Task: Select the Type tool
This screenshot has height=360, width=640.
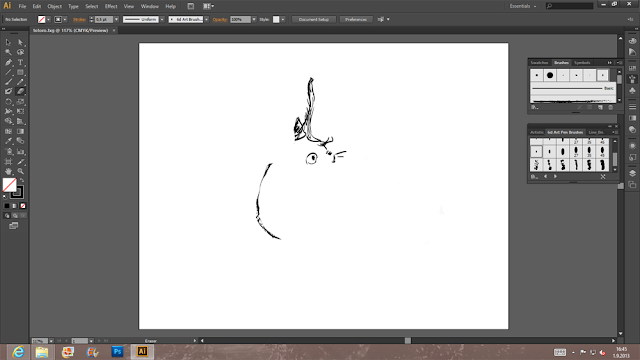Action: click(x=20, y=62)
